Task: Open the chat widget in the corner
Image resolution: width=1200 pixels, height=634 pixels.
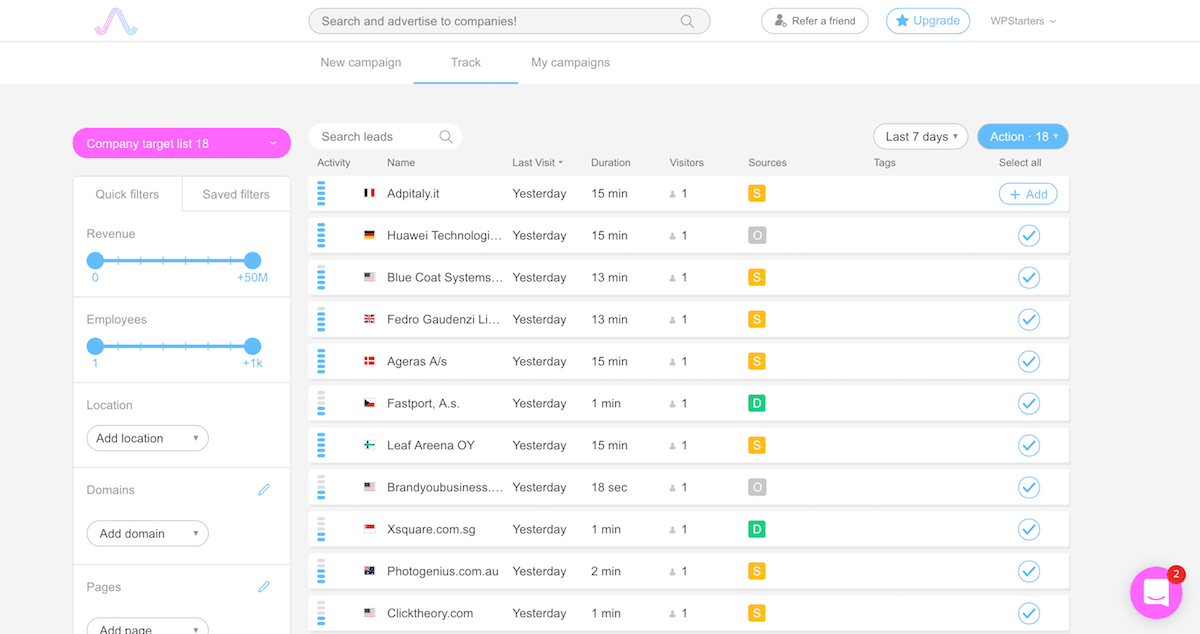Action: 1155,592
